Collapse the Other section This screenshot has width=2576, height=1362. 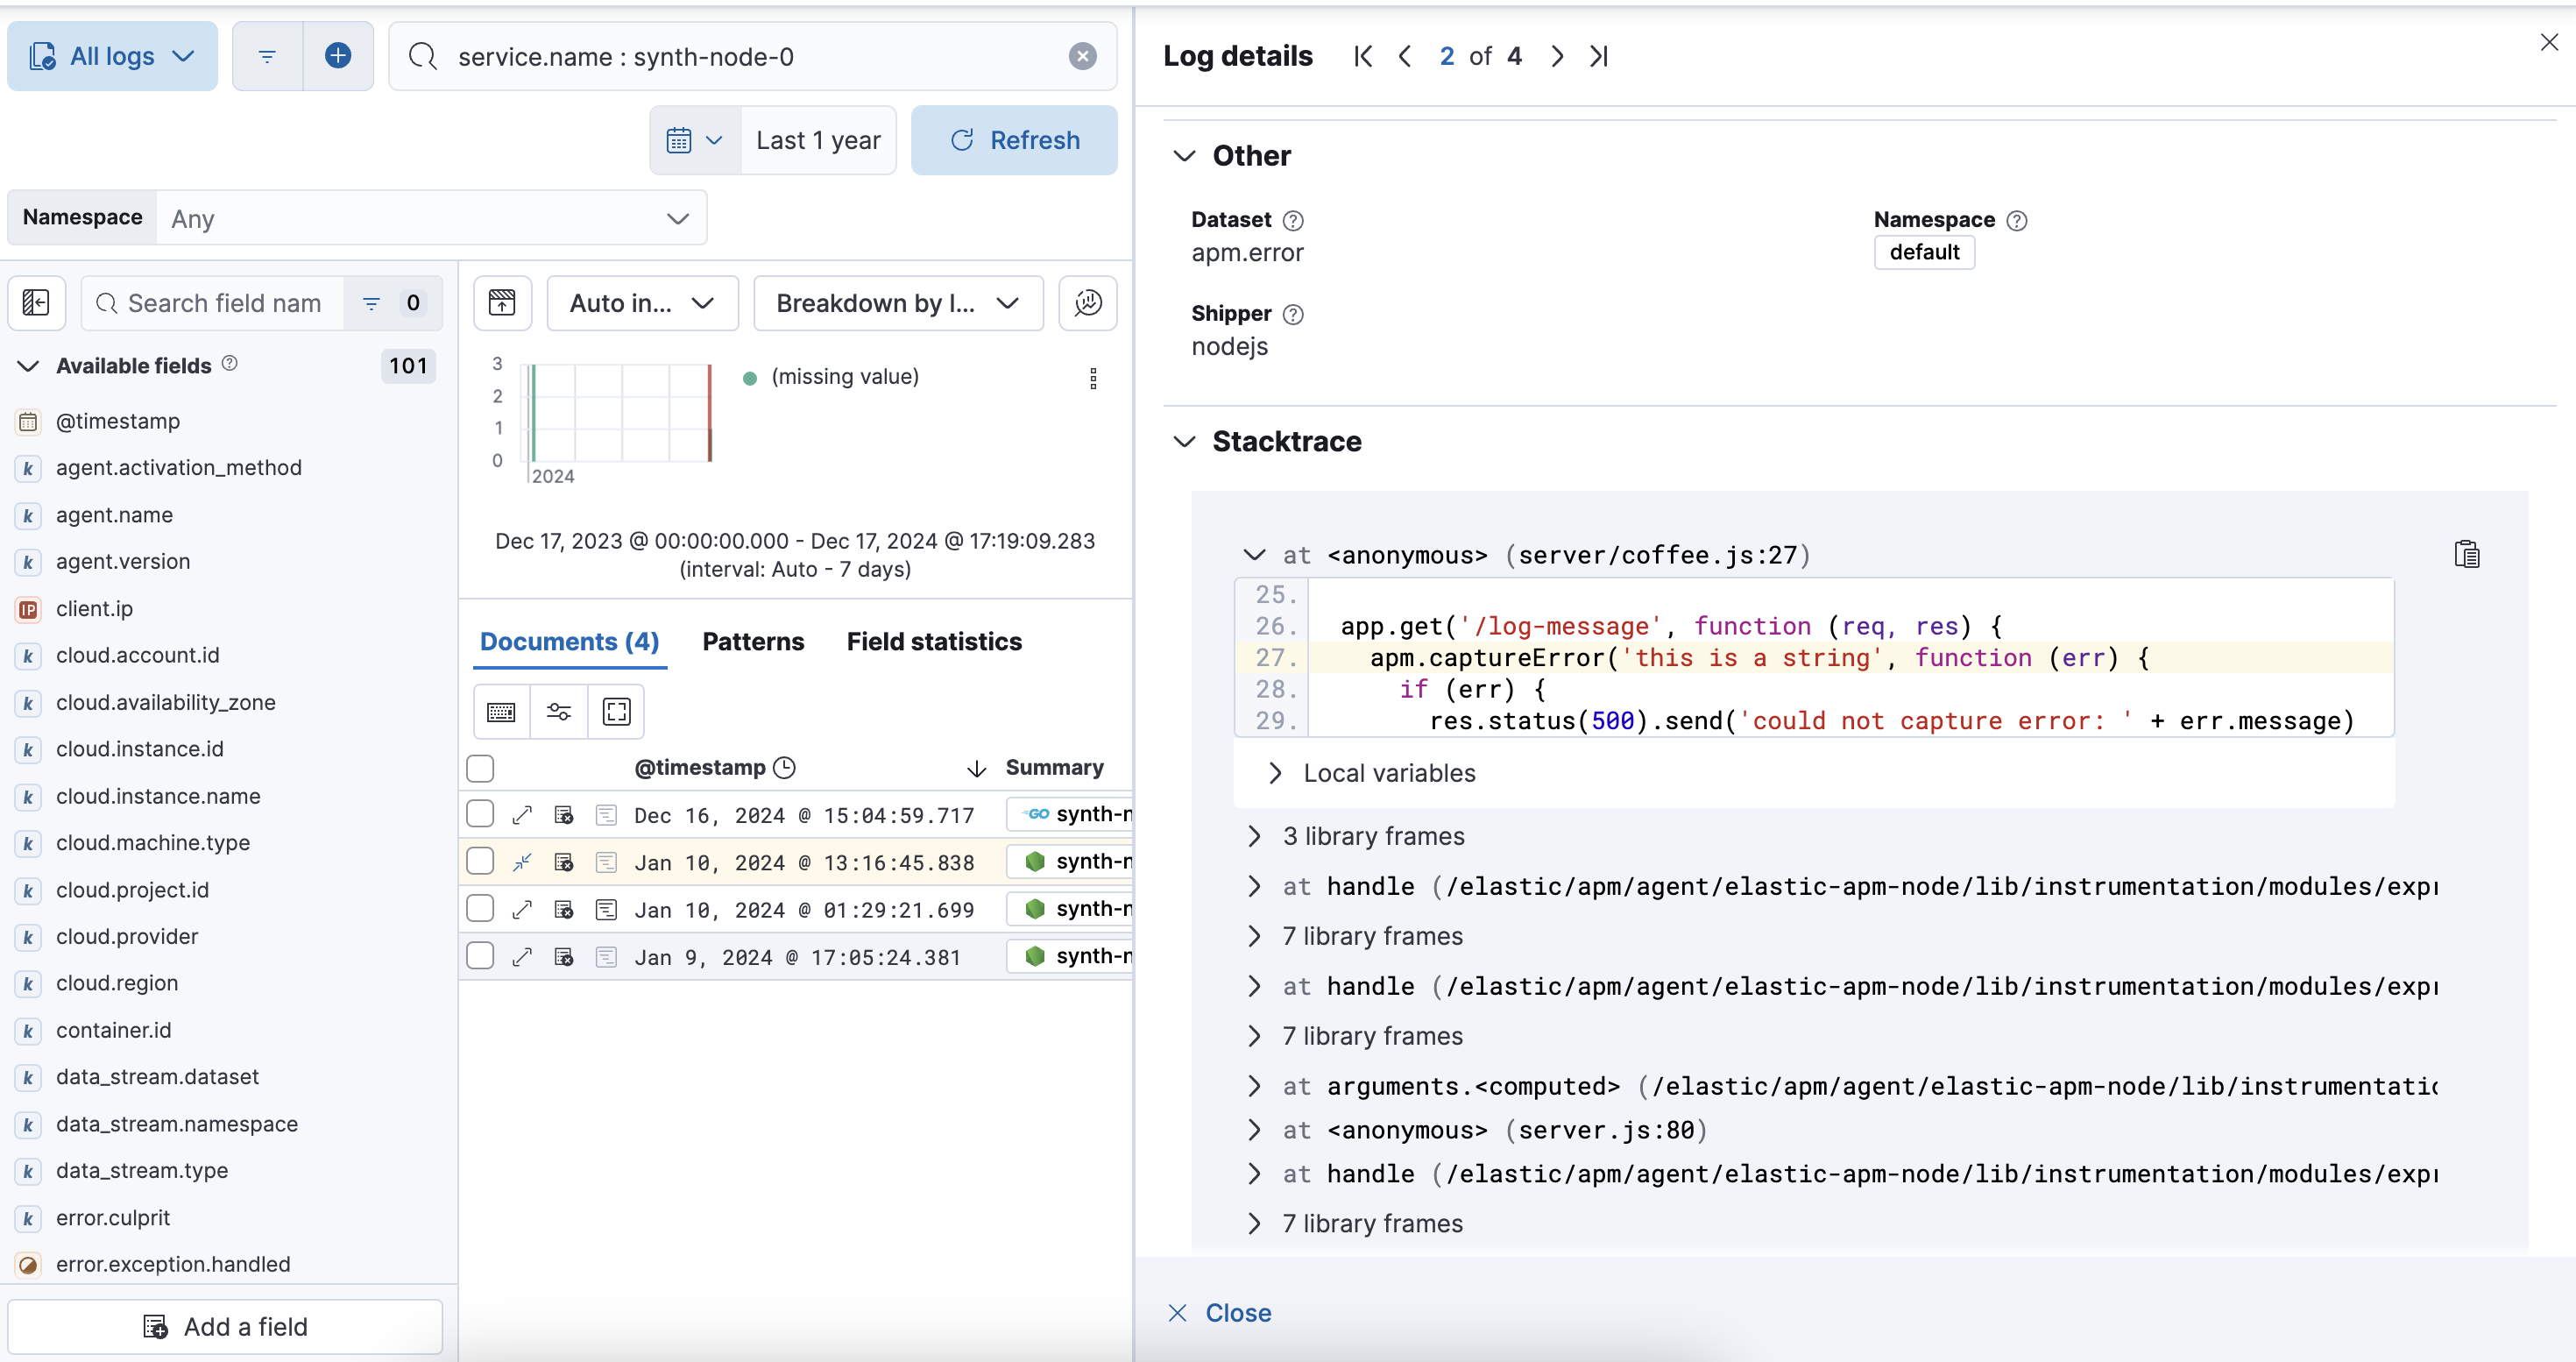(1184, 156)
